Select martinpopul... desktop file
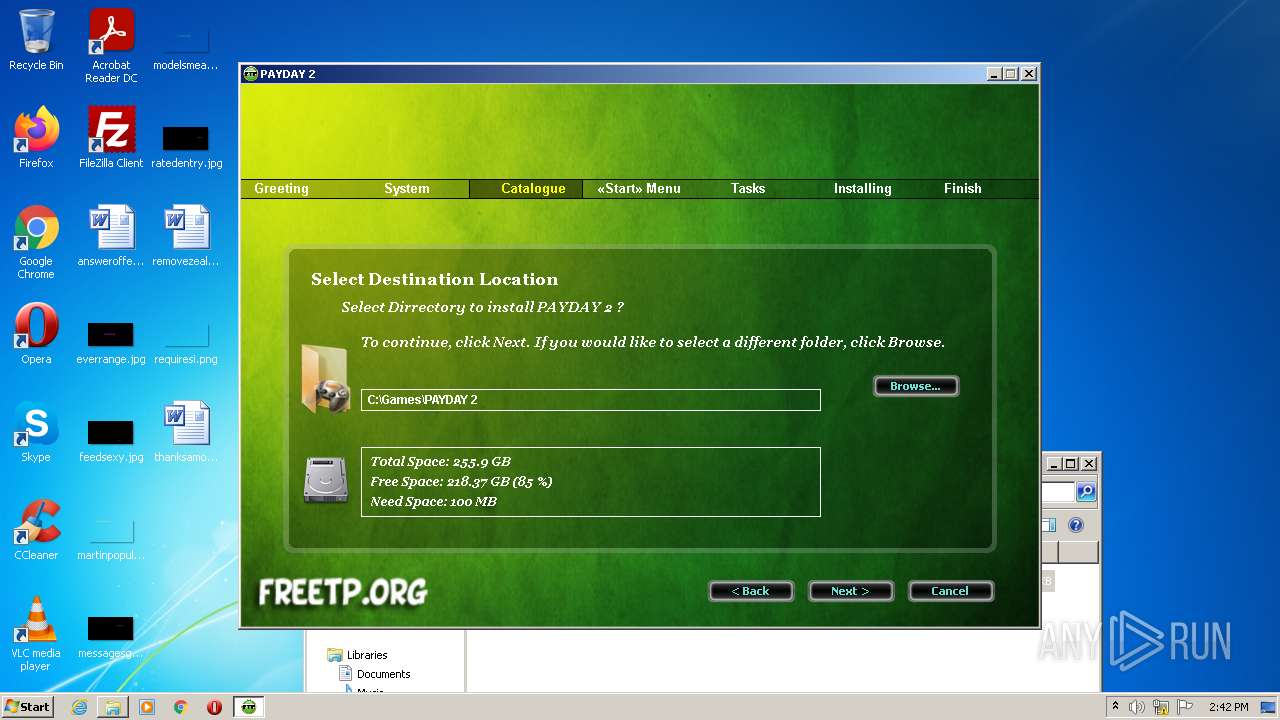This screenshot has height=720, width=1280. 111,538
